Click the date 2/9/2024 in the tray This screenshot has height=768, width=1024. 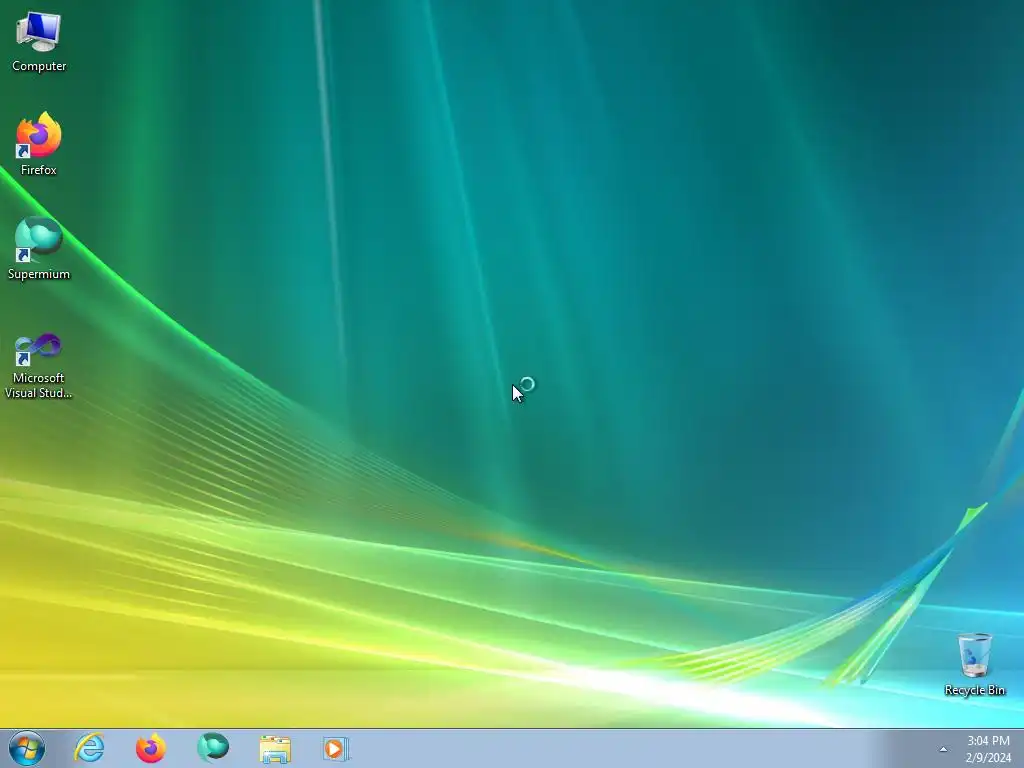point(988,758)
